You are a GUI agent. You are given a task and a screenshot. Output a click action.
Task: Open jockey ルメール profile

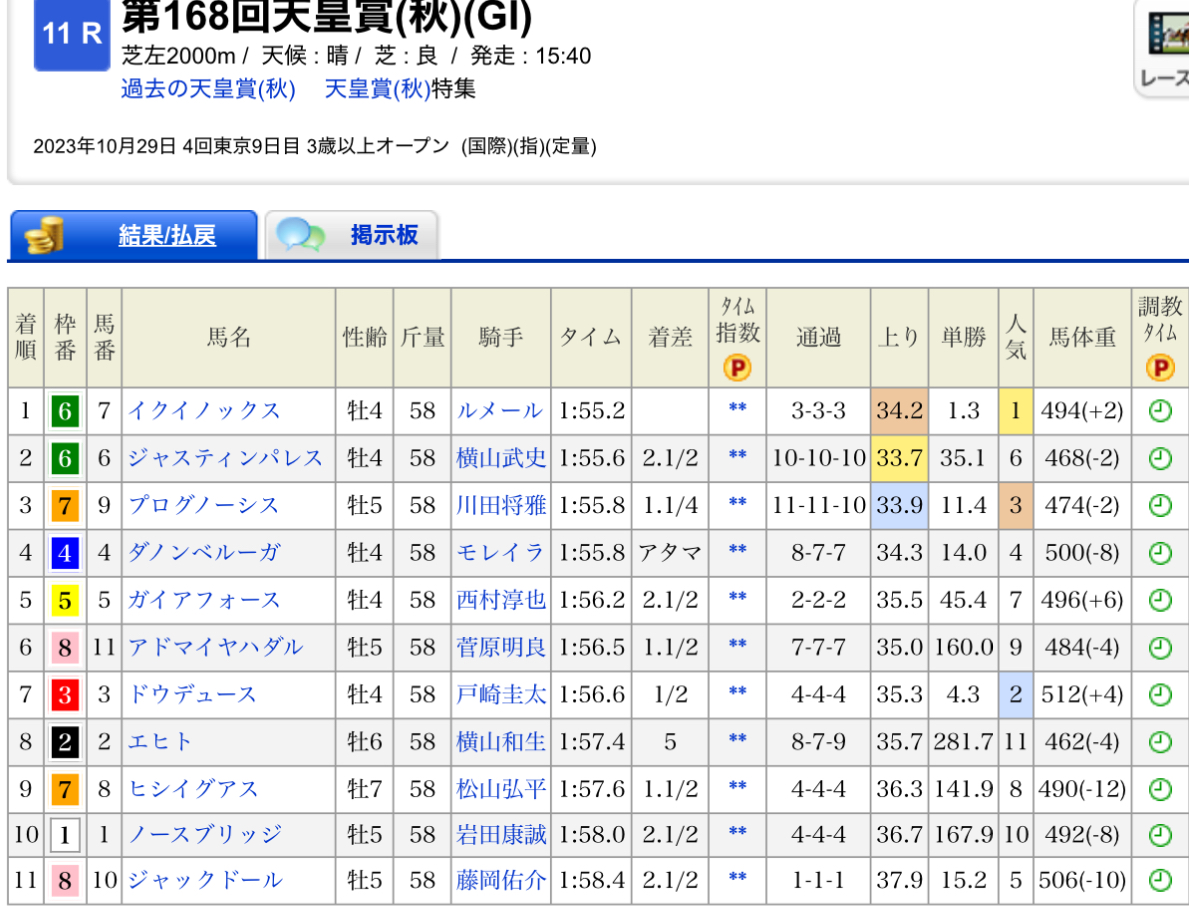click(500, 411)
